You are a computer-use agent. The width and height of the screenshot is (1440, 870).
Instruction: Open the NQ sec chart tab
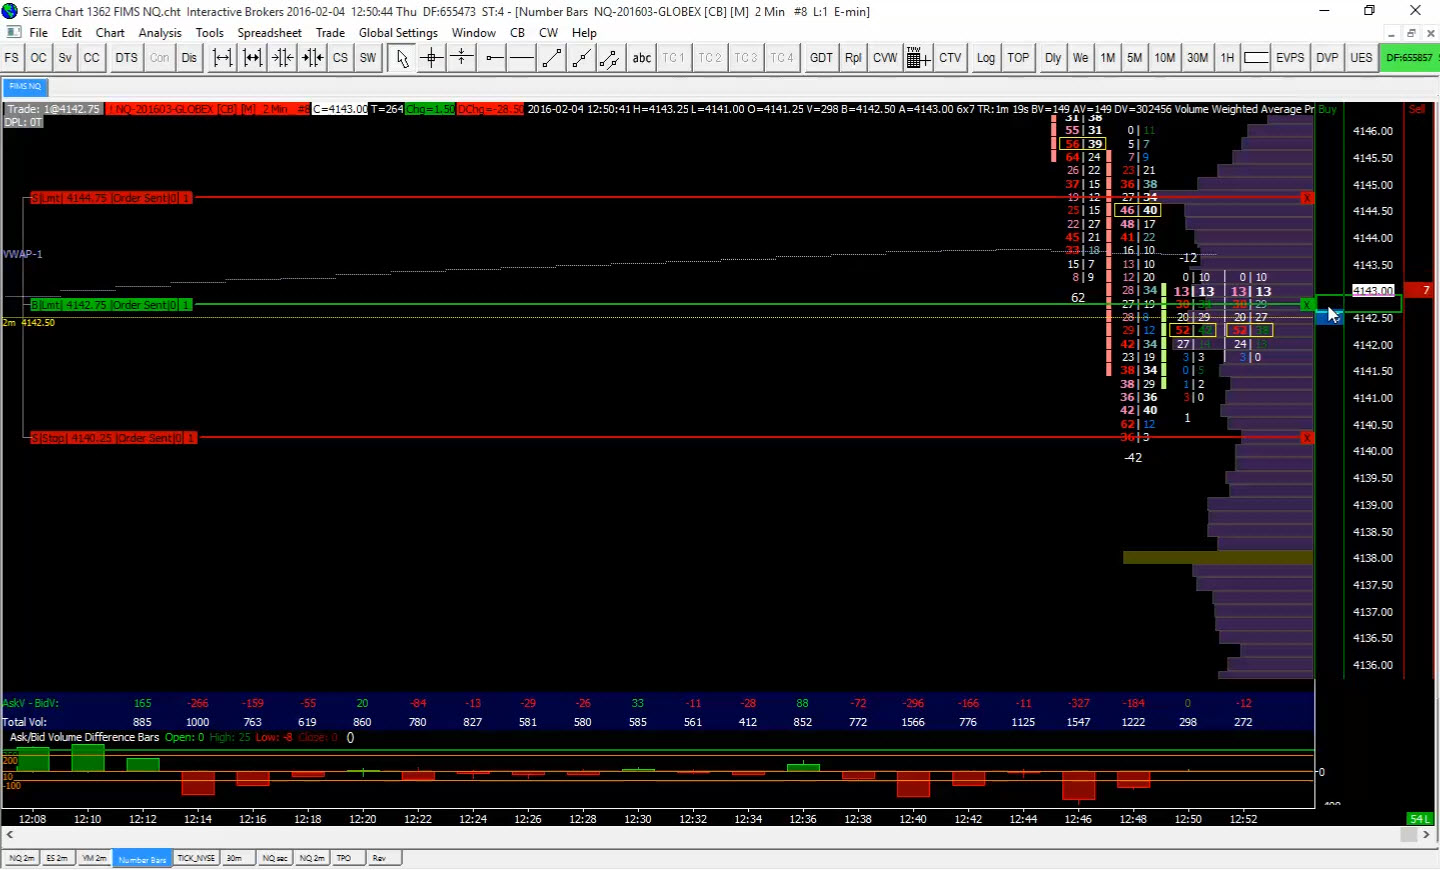(x=275, y=858)
